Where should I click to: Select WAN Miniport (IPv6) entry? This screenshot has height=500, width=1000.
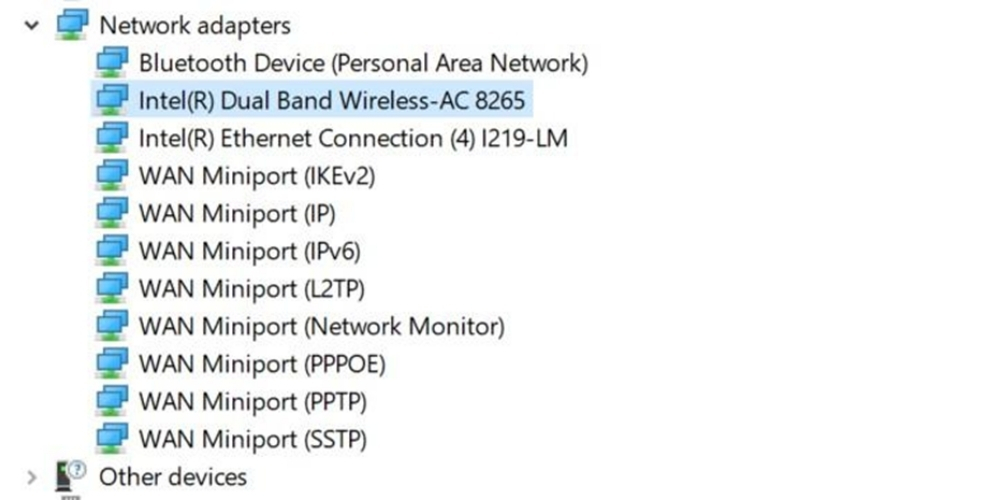(x=250, y=251)
